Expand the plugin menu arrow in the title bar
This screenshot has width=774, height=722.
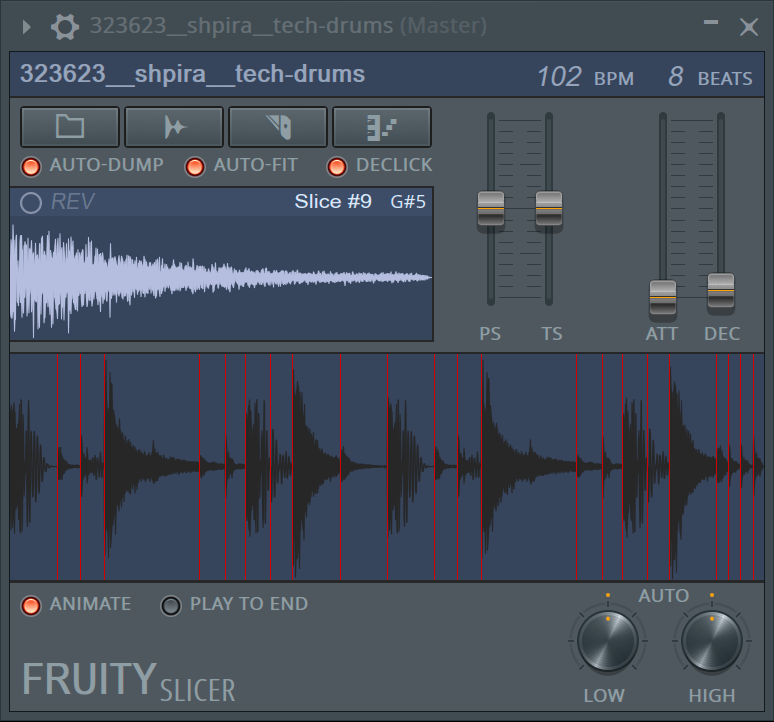point(27,26)
